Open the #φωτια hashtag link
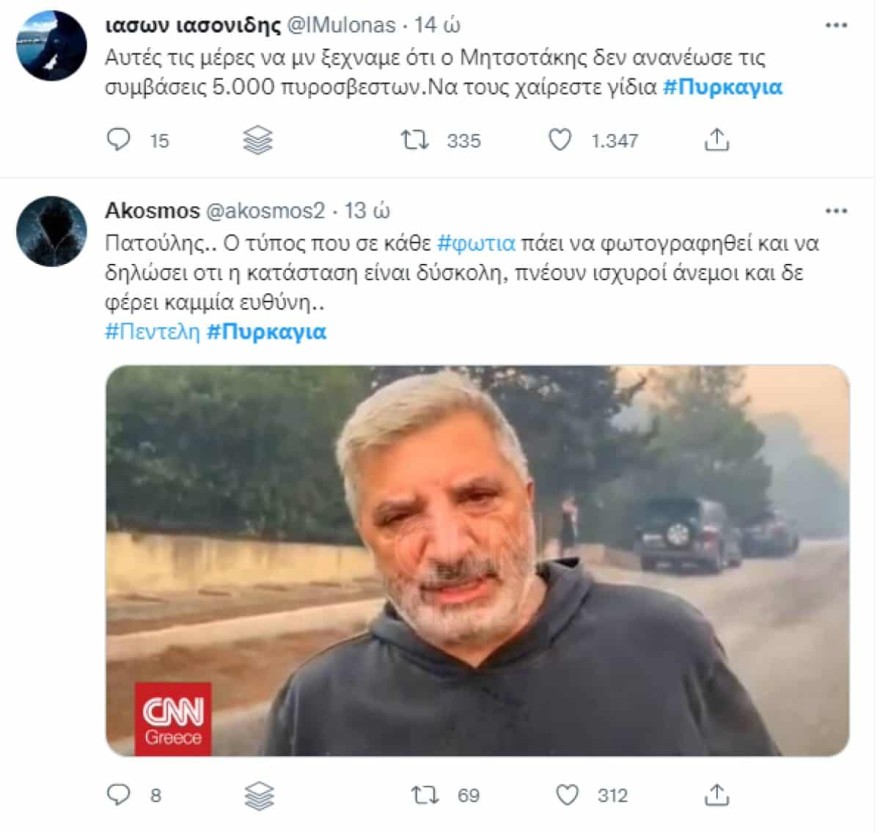 pos(476,243)
